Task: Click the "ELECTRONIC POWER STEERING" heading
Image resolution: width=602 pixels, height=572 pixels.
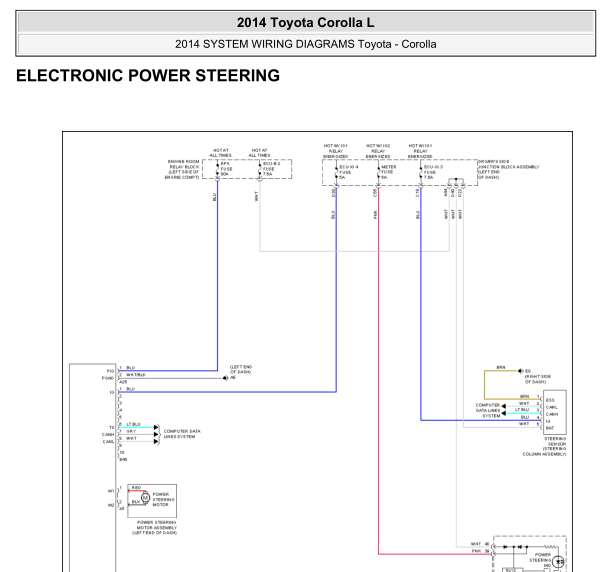Action: pyautogui.click(x=148, y=76)
